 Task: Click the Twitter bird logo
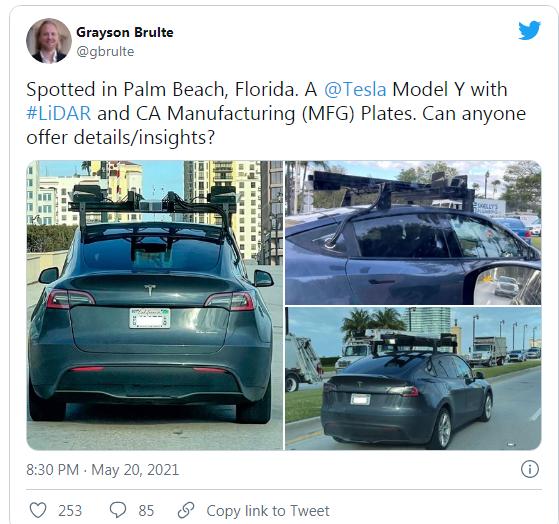[529, 30]
